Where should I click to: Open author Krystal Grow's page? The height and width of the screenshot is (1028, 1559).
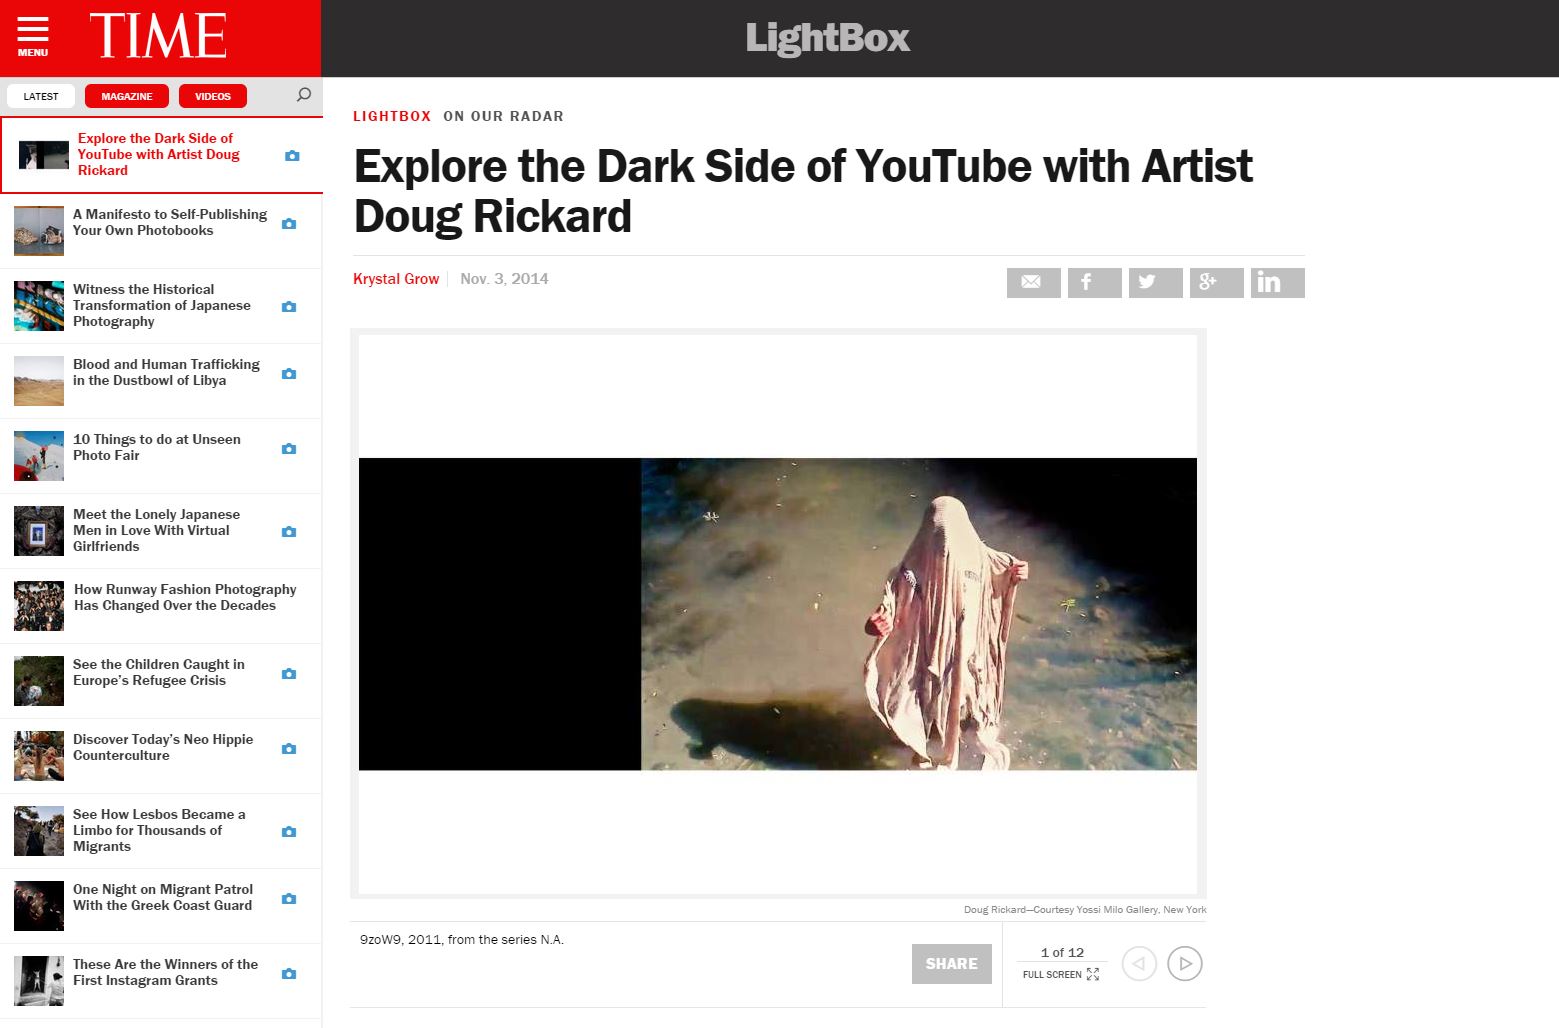[x=396, y=279]
